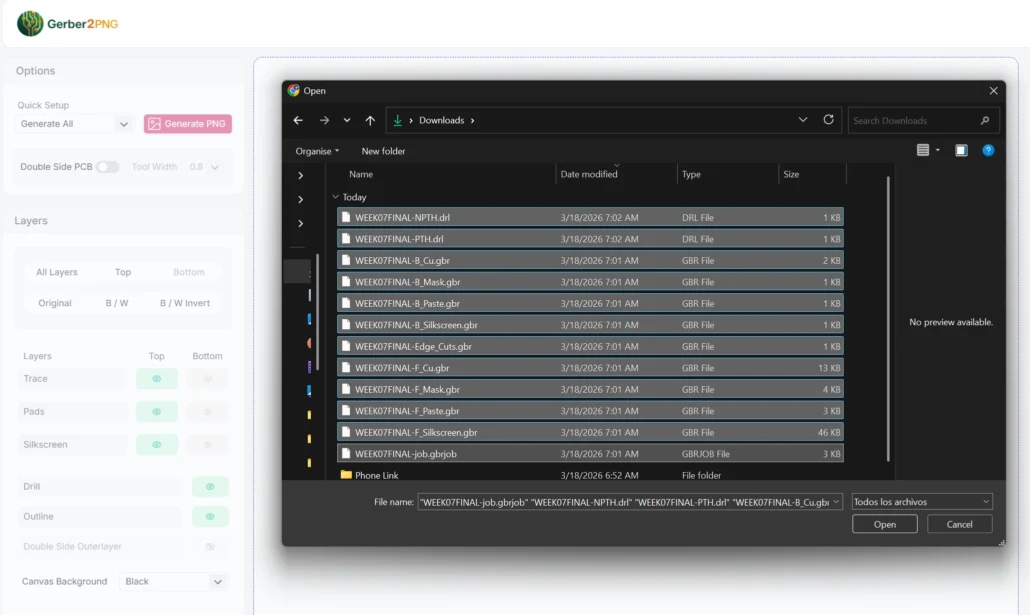1030x615 pixels.
Task: Go up to parent folder with up arrow
Action: 369,119
